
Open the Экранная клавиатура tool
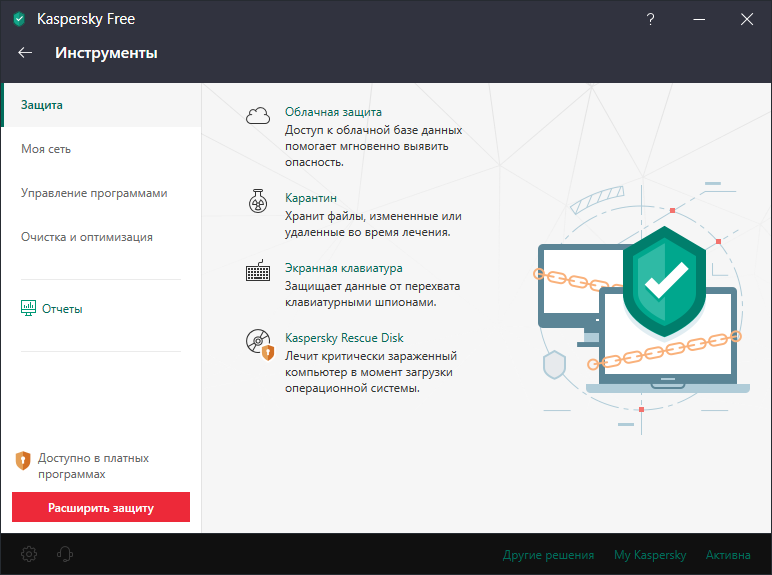click(x=343, y=268)
